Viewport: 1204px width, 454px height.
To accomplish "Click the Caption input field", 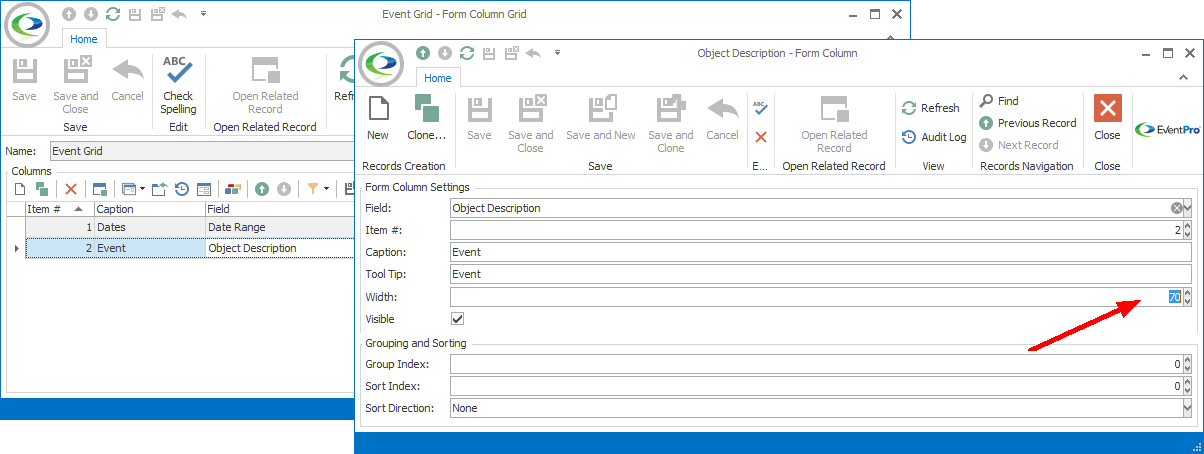I will tap(821, 252).
